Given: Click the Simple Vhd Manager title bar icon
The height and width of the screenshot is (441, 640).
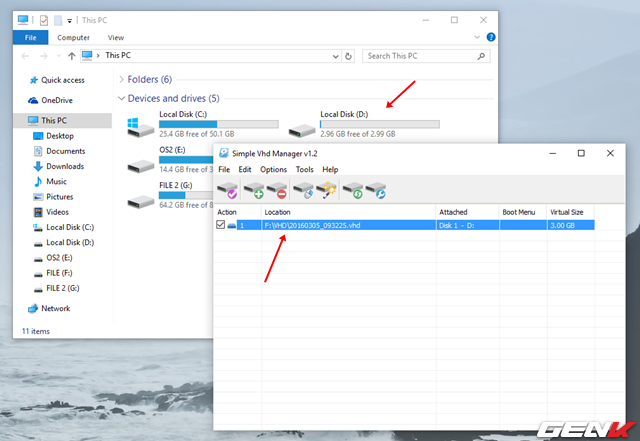Looking at the screenshot, I should [224, 153].
